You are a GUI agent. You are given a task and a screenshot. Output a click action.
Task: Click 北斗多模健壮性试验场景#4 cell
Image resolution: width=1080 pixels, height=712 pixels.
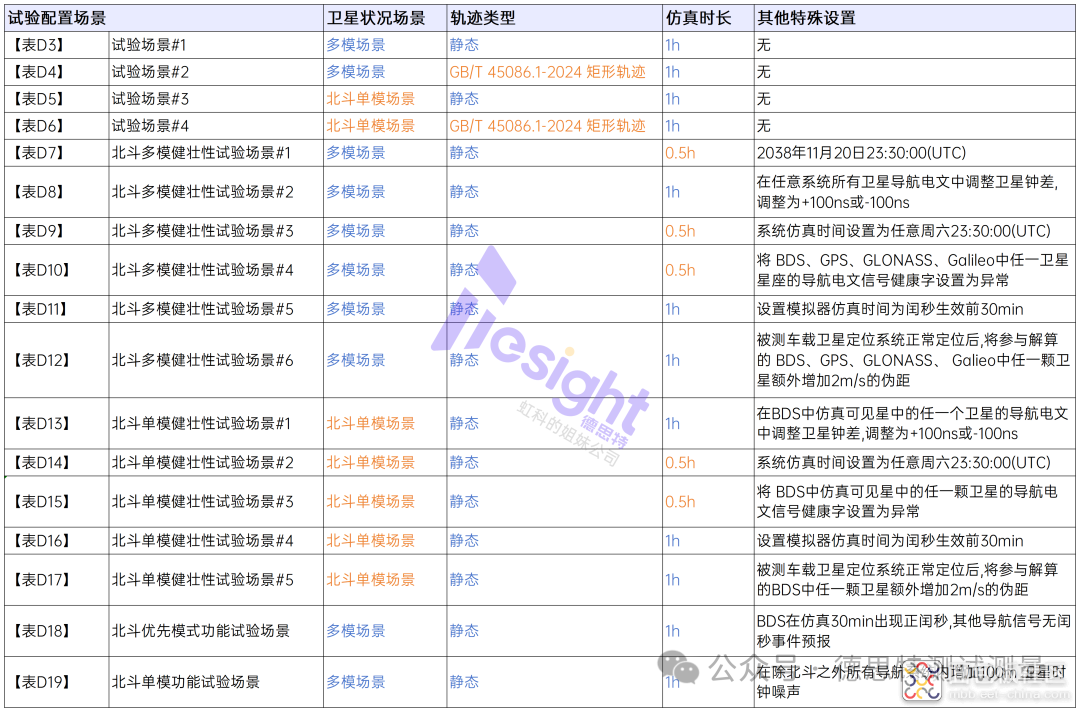(216, 270)
